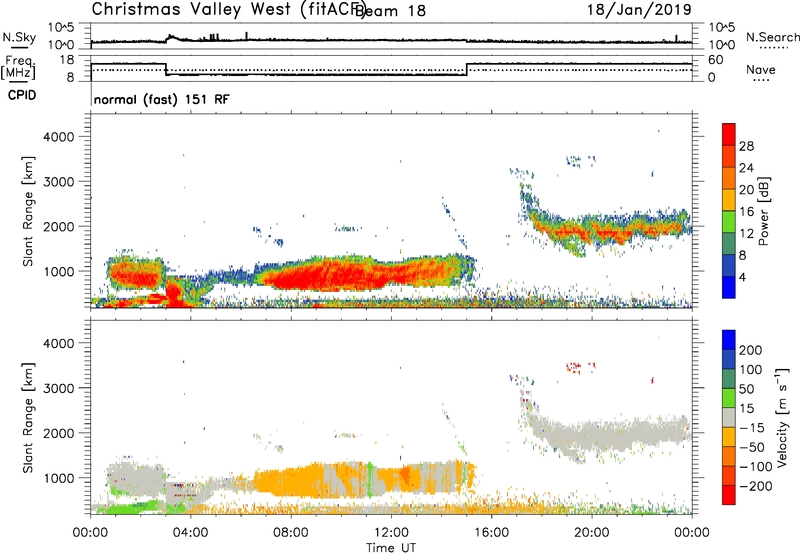Select the 60 tick on the Nave axis
The image size is (800, 554).
click(x=715, y=60)
